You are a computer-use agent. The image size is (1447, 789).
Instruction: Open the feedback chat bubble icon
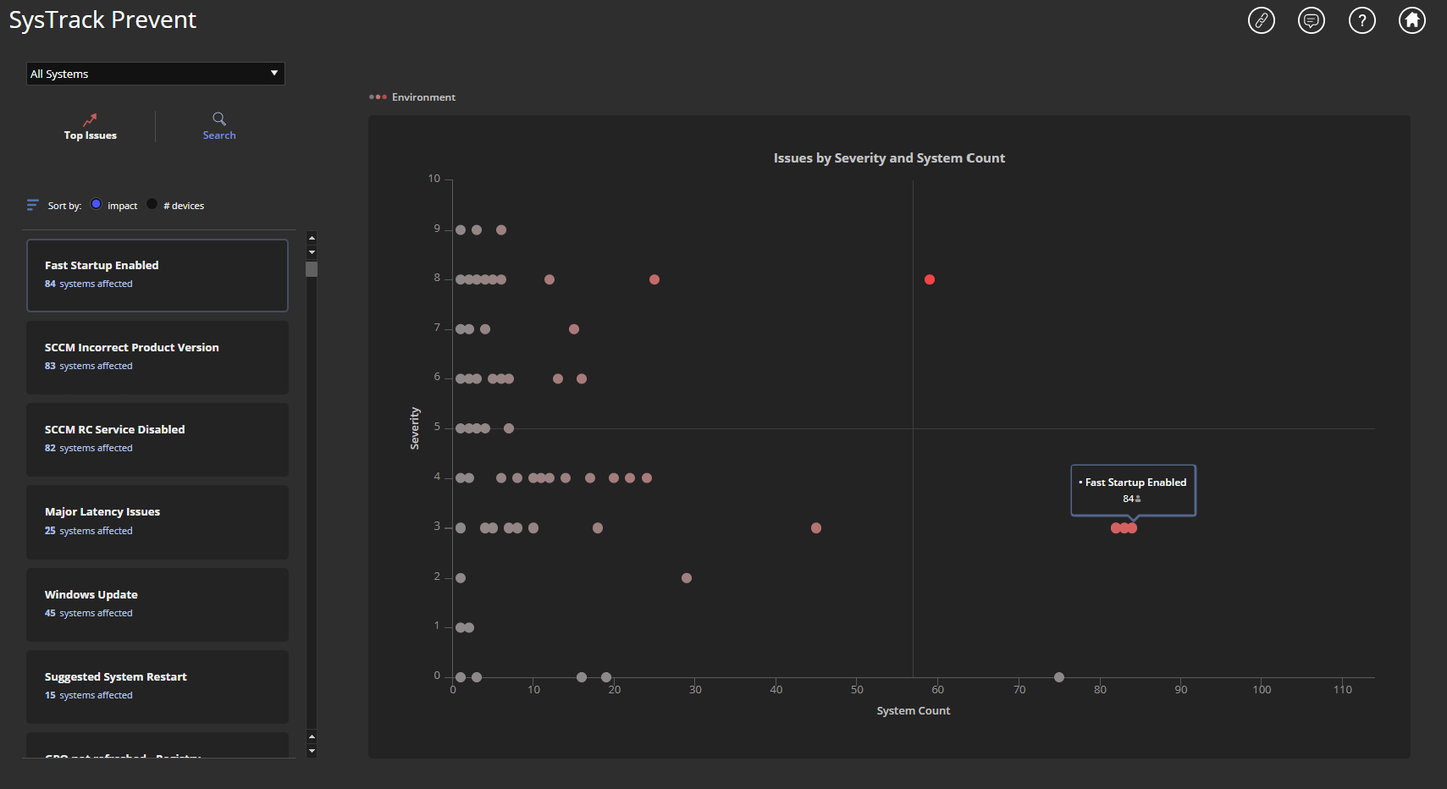click(x=1312, y=20)
